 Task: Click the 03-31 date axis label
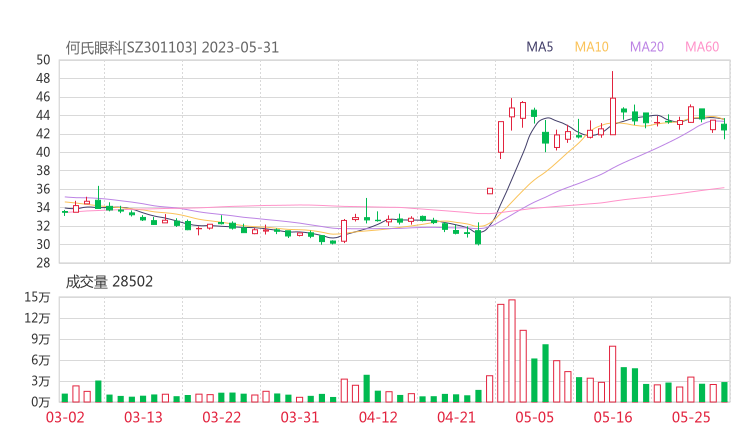click(x=300, y=417)
